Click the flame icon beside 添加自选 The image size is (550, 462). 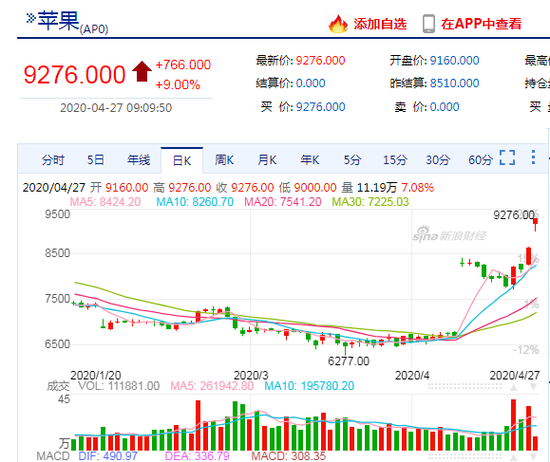pos(338,24)
